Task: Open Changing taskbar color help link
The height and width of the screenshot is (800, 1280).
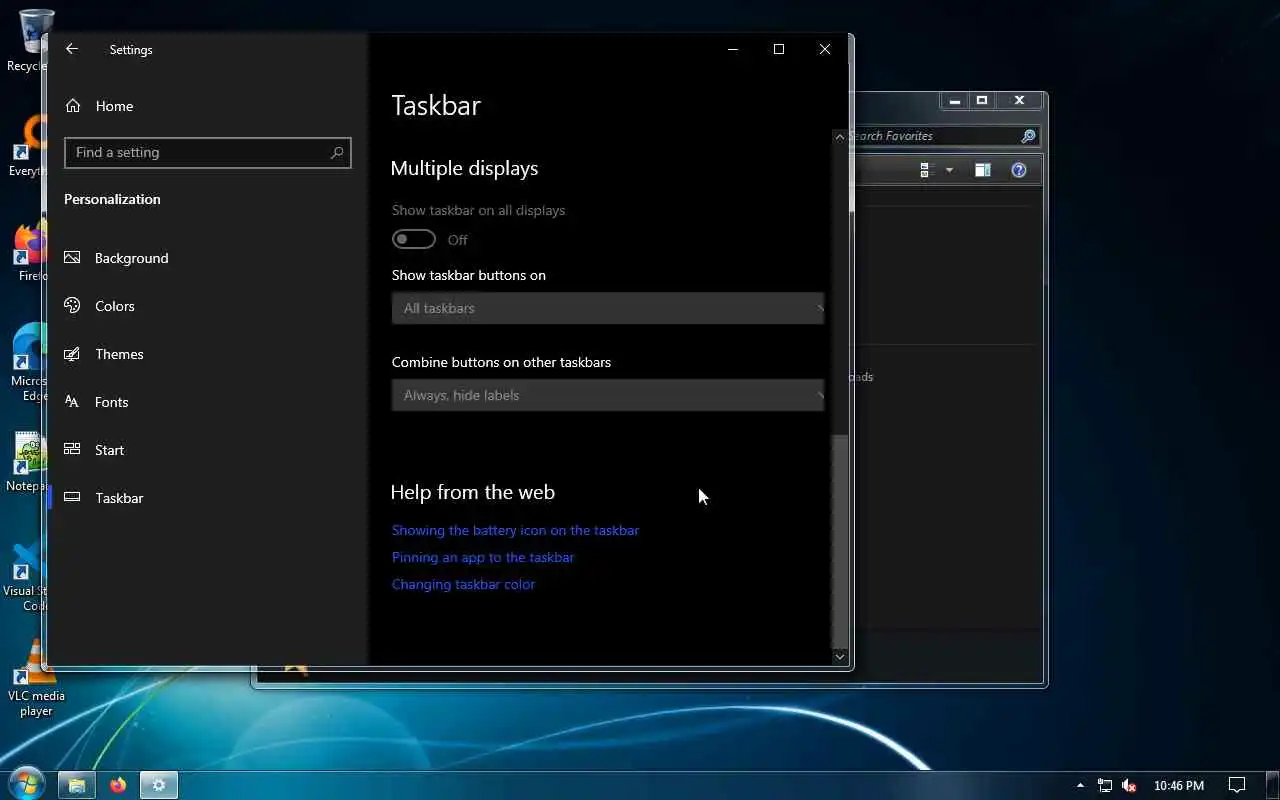Action: pyautogui.click(x=463, y=584)
